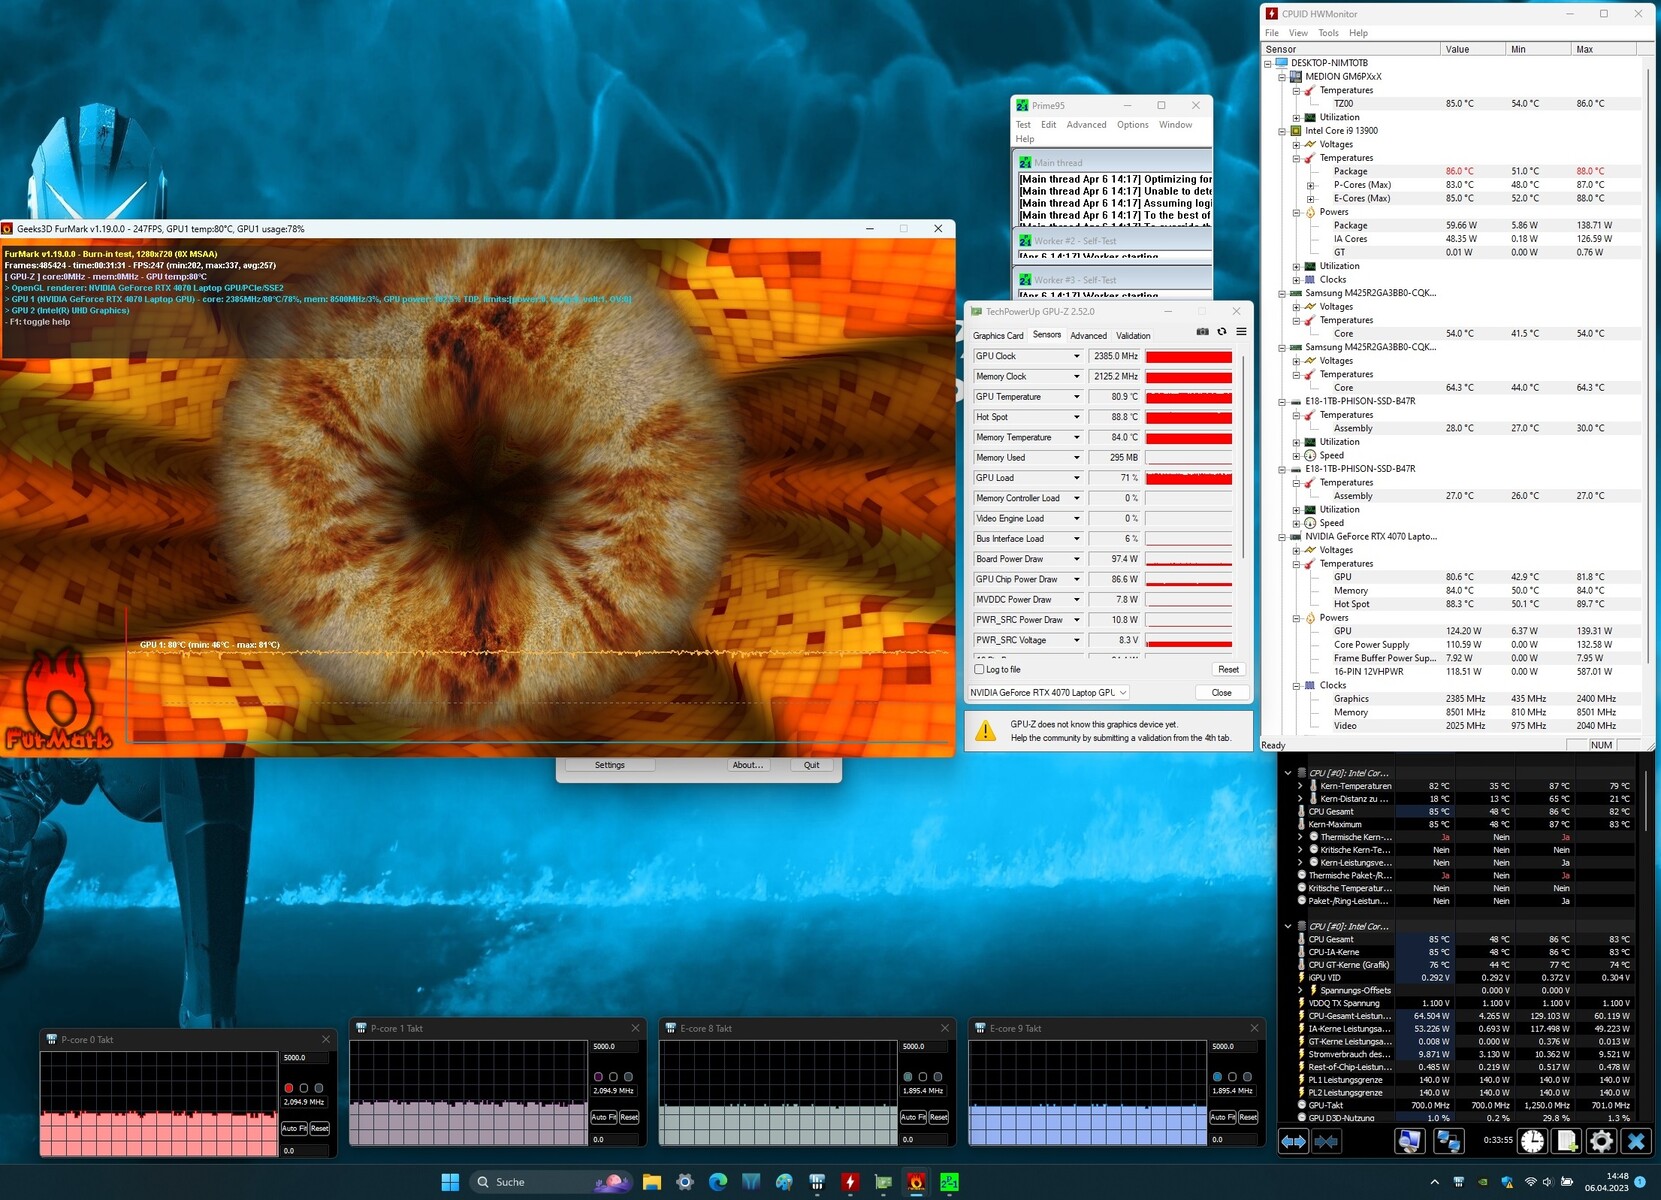Select blue radio button in E-core 9 Takt
This screenshot has width=1661, height=1200.
click(1217, 1077)
